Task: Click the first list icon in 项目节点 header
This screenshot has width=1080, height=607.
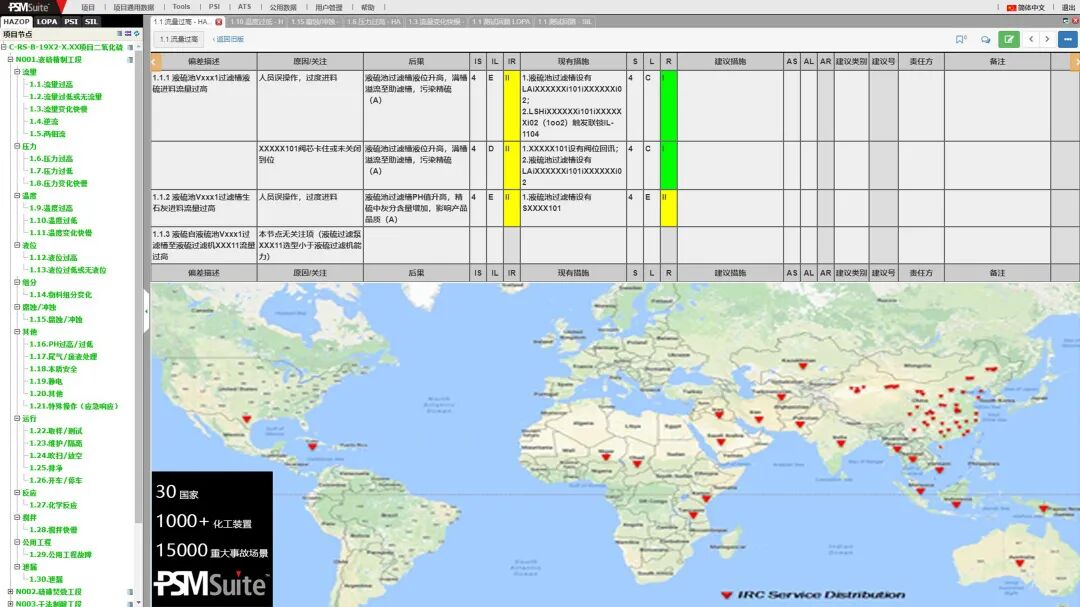Action: [120, 33]
